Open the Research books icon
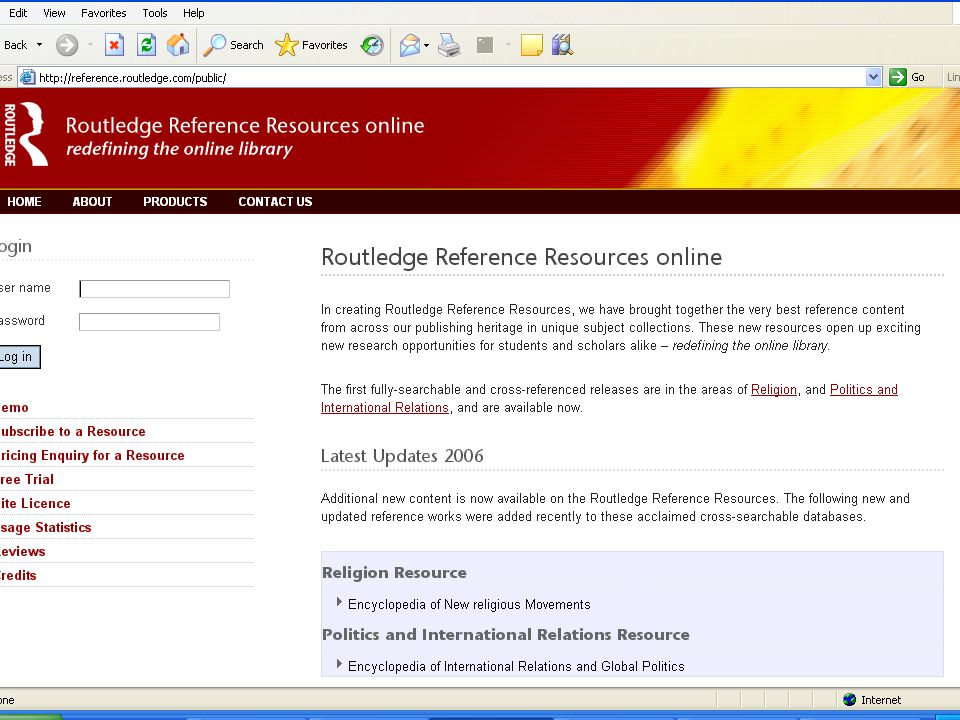Viewport: 960px width, 720px height. click(x=562, y=45)
